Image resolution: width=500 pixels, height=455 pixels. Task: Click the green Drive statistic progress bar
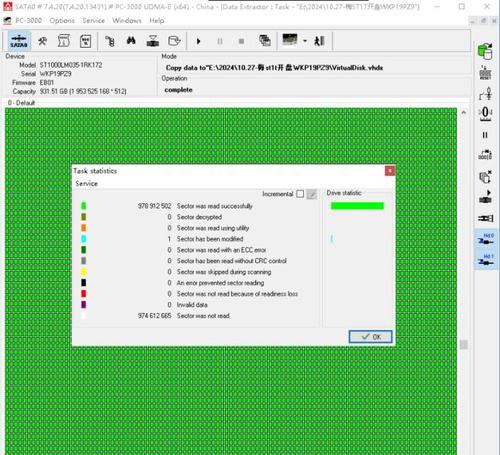click(357, 206)
